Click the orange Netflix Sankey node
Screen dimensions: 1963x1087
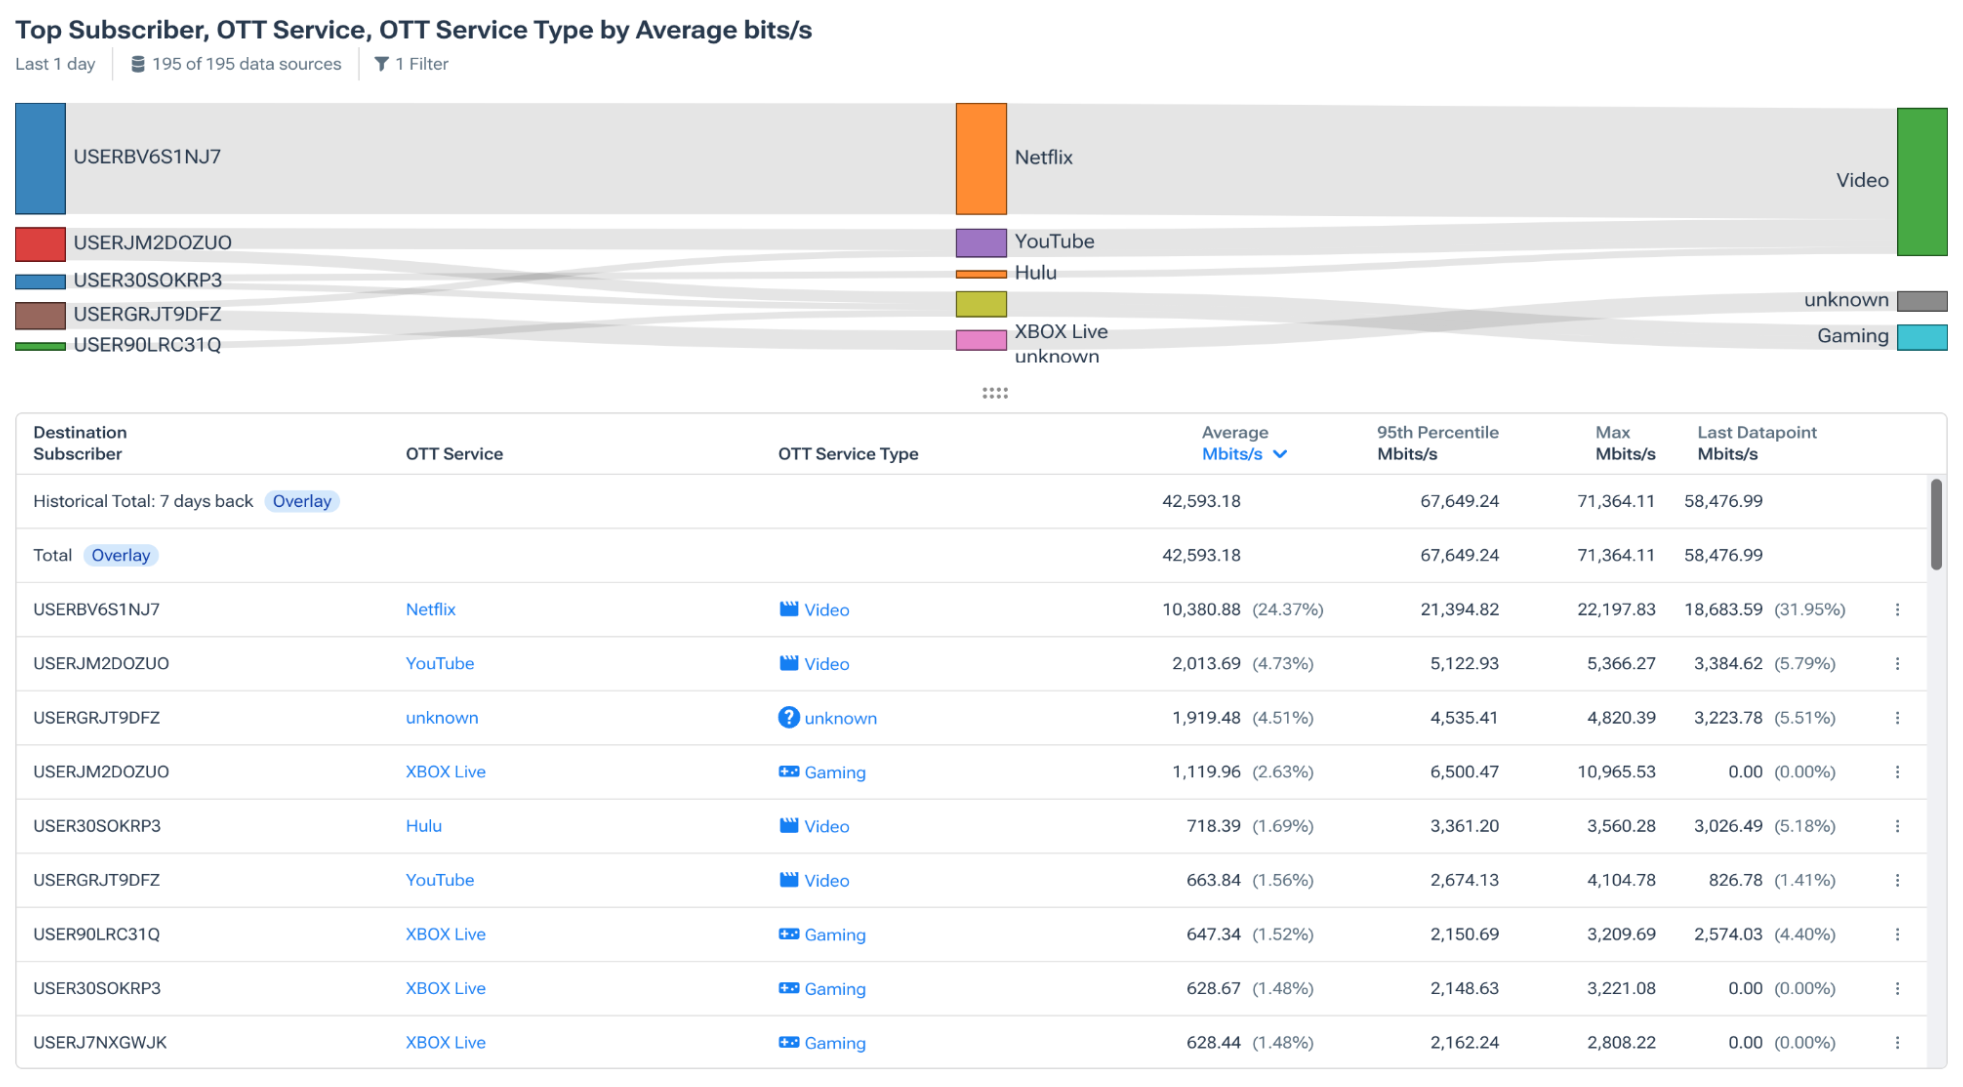(980, 158)
